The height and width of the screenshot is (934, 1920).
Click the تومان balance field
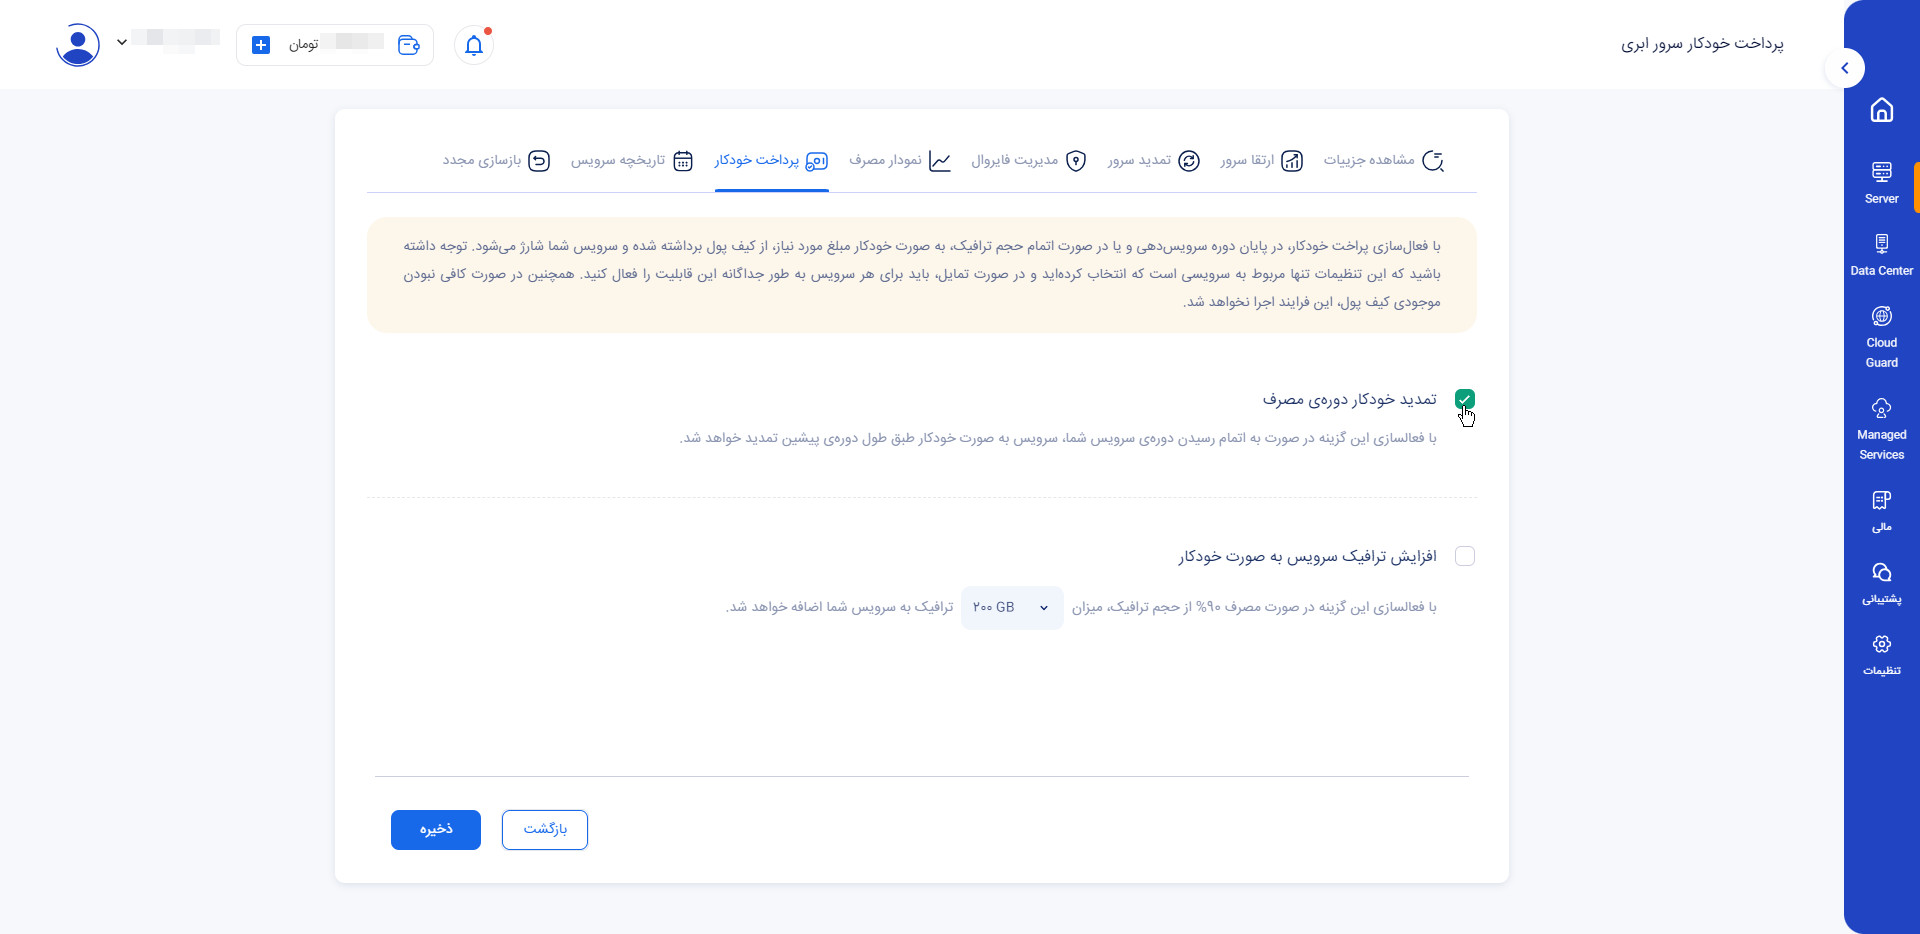pyautogui.click(x=335, y=45)
